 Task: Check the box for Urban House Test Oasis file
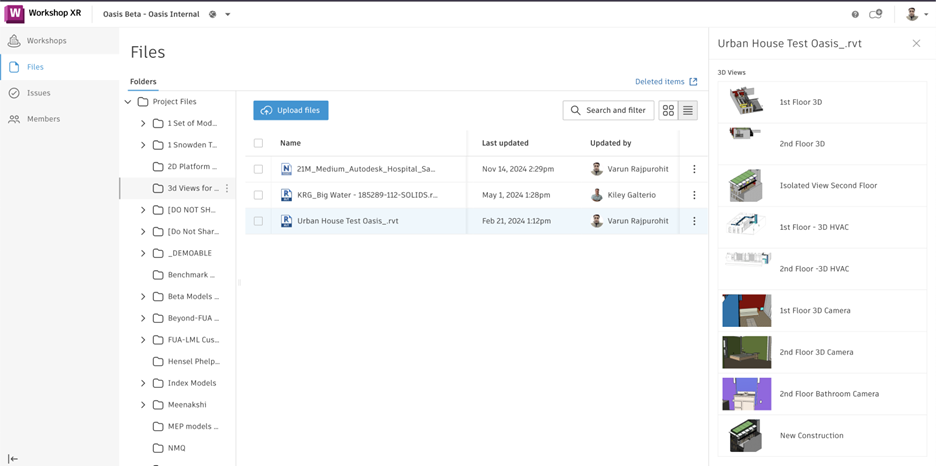point(258,221)
